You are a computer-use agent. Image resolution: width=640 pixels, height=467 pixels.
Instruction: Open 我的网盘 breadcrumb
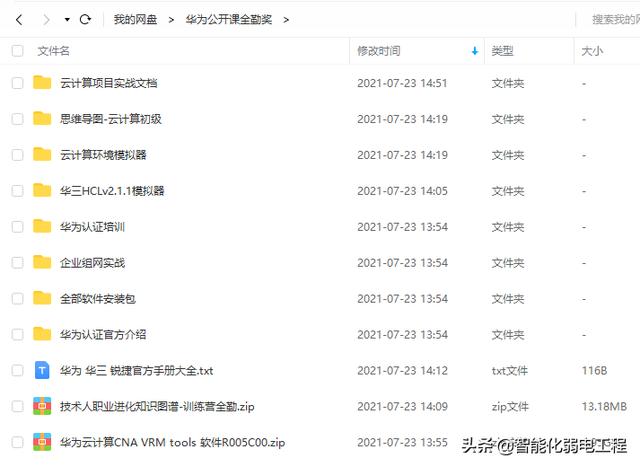point(135,19)
